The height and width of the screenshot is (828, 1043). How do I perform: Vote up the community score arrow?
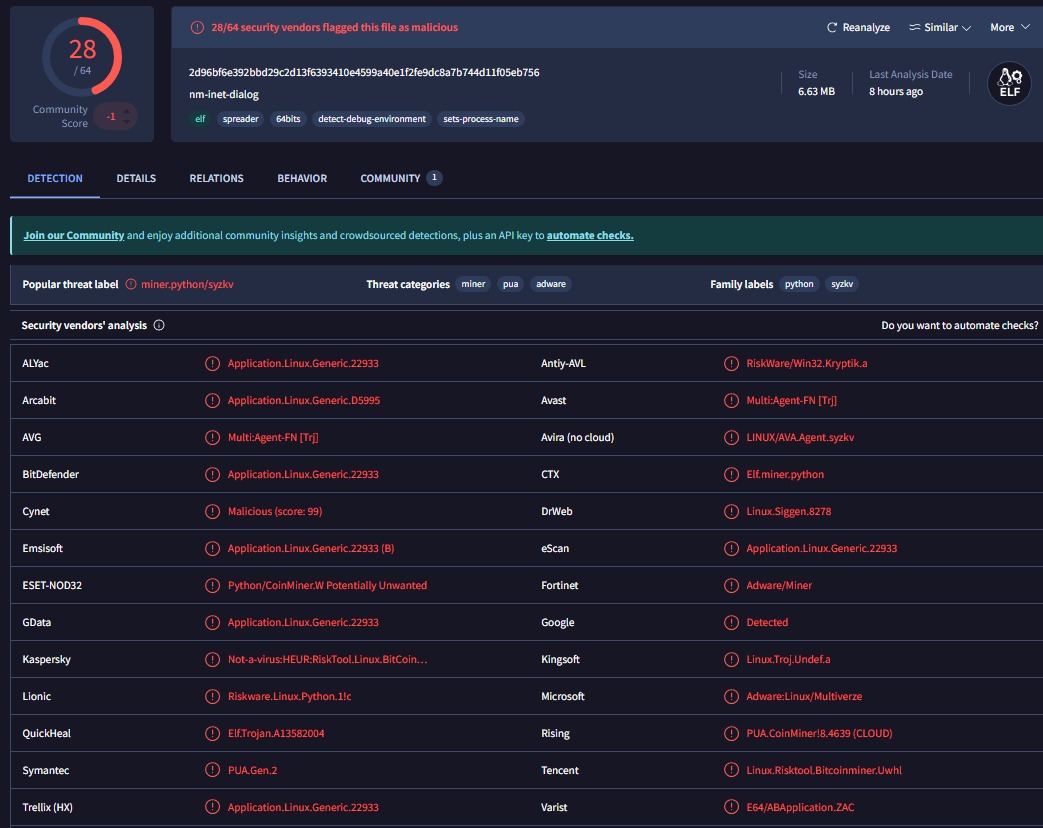coord(126,110)
